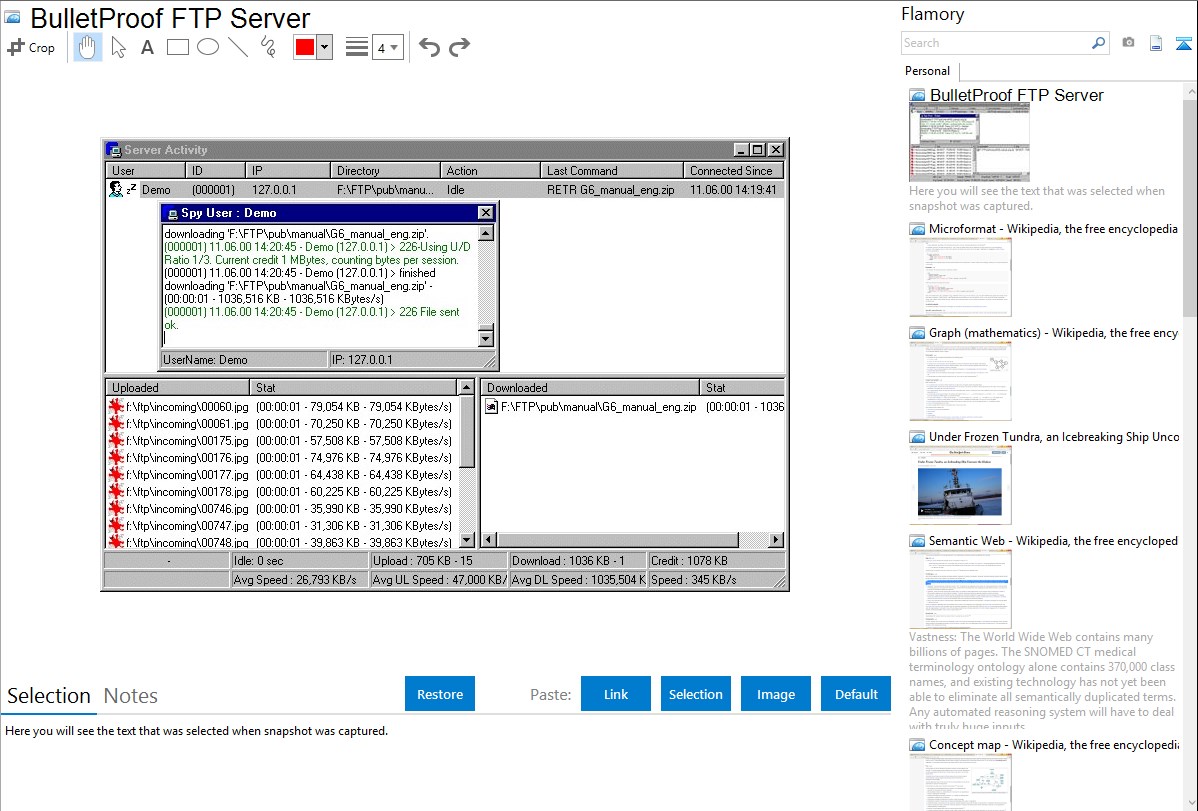Viewport: 1198px width, 811px height.
Task: Click the document page icon in Flamory panel
Action: pos(1156,43)
